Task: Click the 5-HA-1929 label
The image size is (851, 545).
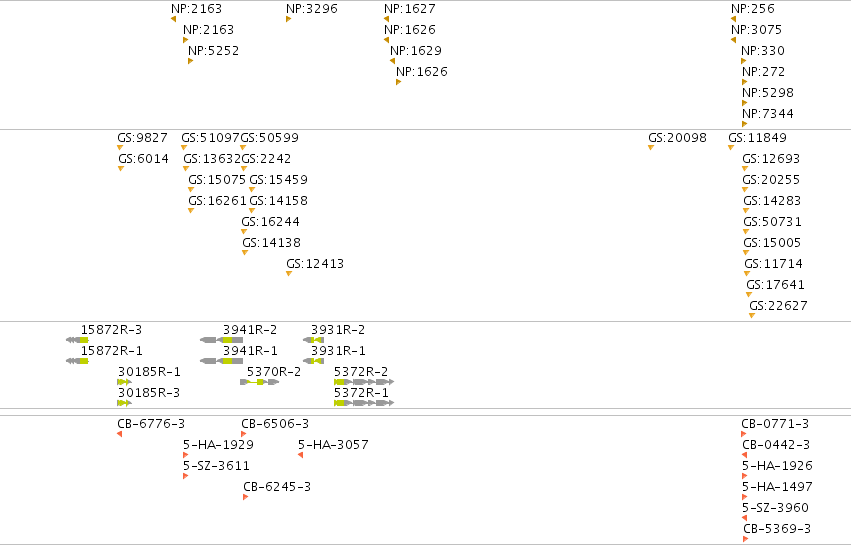Action: click(x=218, y=445)
